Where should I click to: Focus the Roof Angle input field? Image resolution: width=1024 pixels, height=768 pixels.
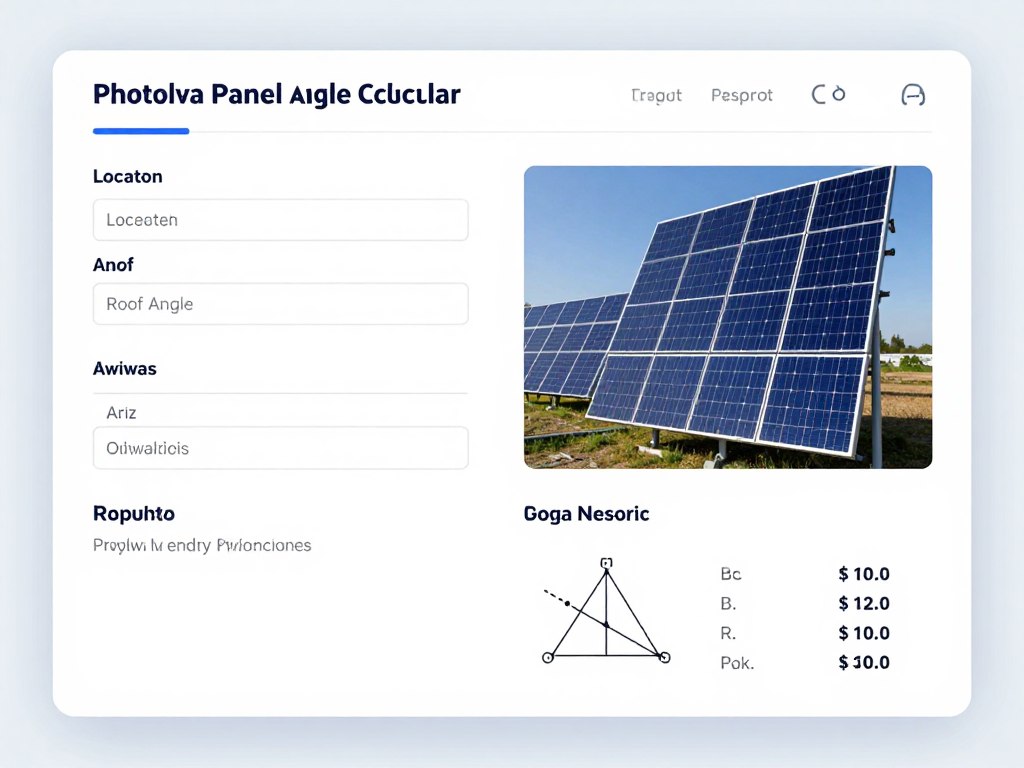[280, 304]
